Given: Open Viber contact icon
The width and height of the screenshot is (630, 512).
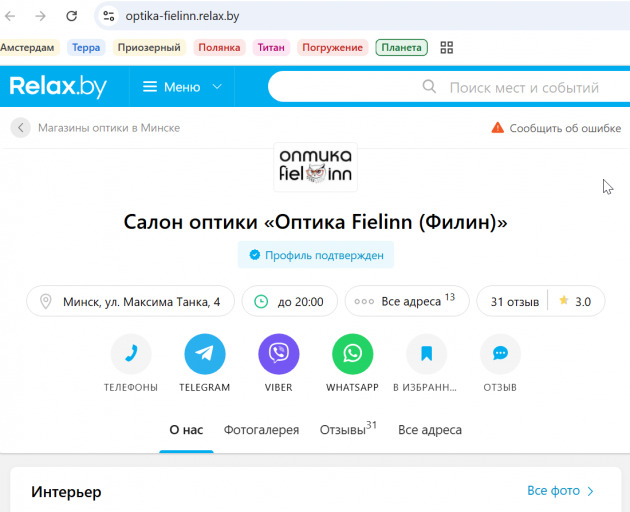Looking at the screenshot, I should click(x=279, y=354).
